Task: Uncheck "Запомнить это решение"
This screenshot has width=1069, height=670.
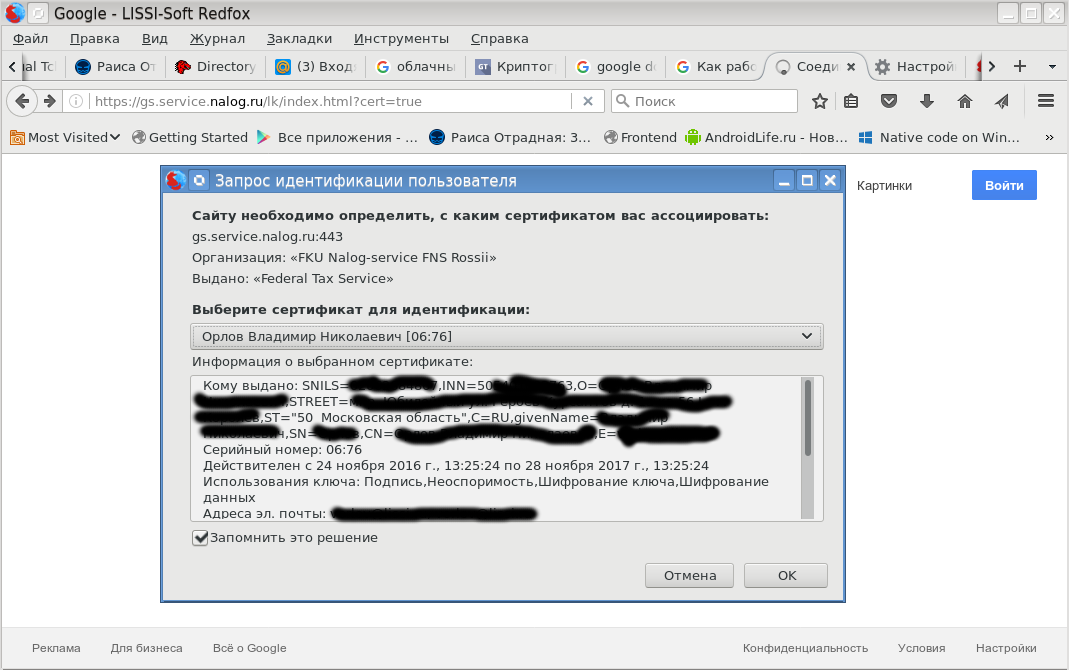Action: pos(200,537)
